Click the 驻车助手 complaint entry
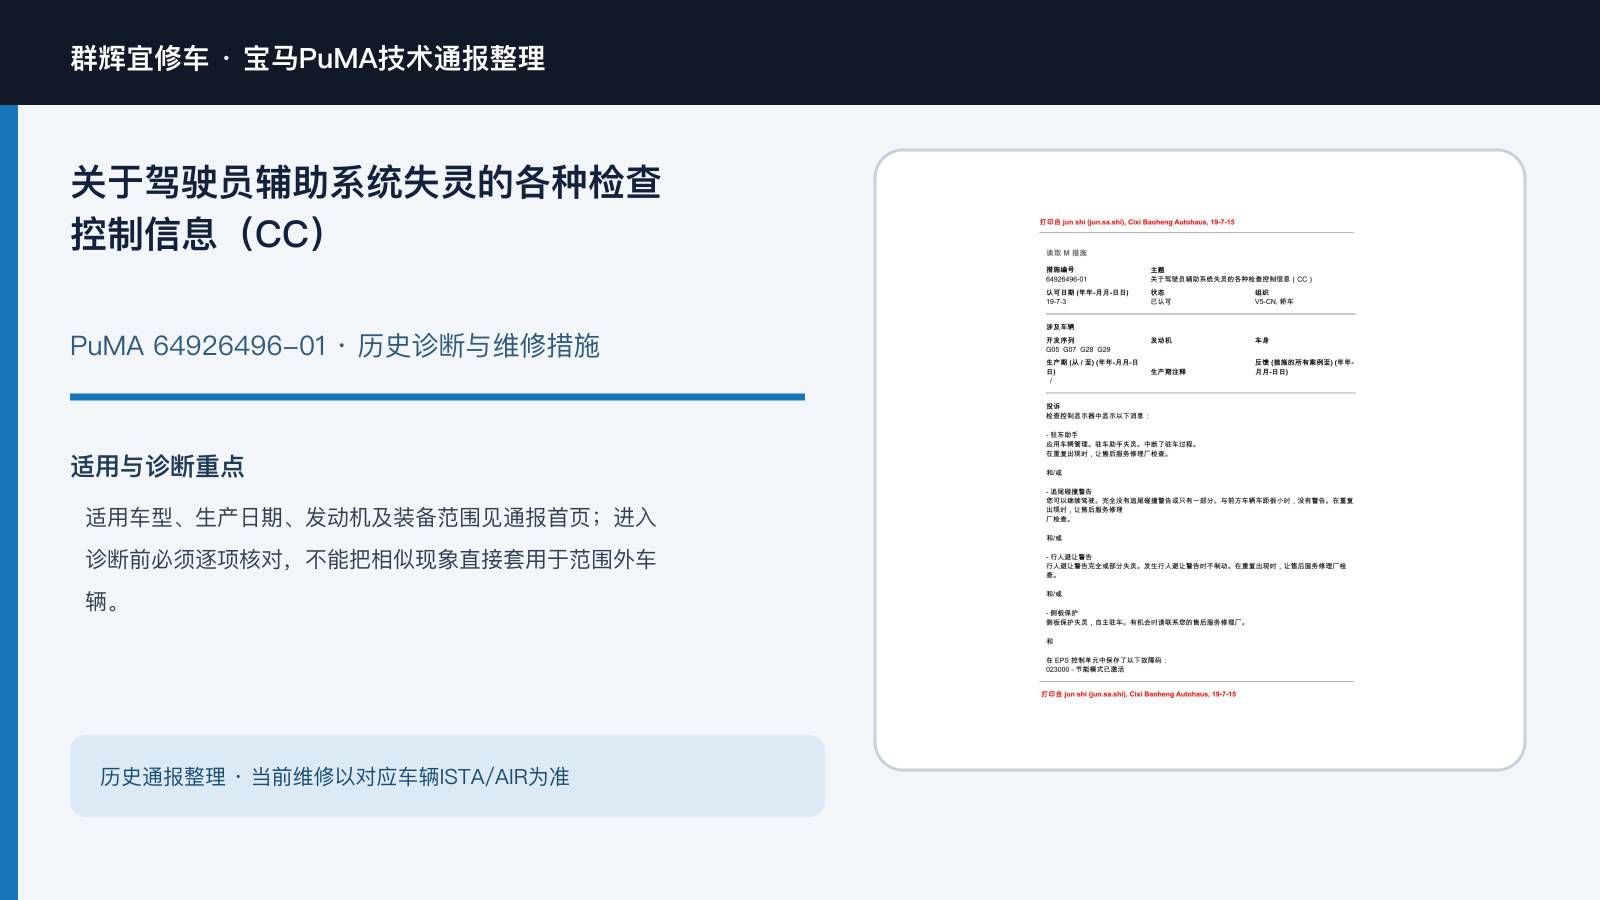1600x900 pixels. 1121,444
